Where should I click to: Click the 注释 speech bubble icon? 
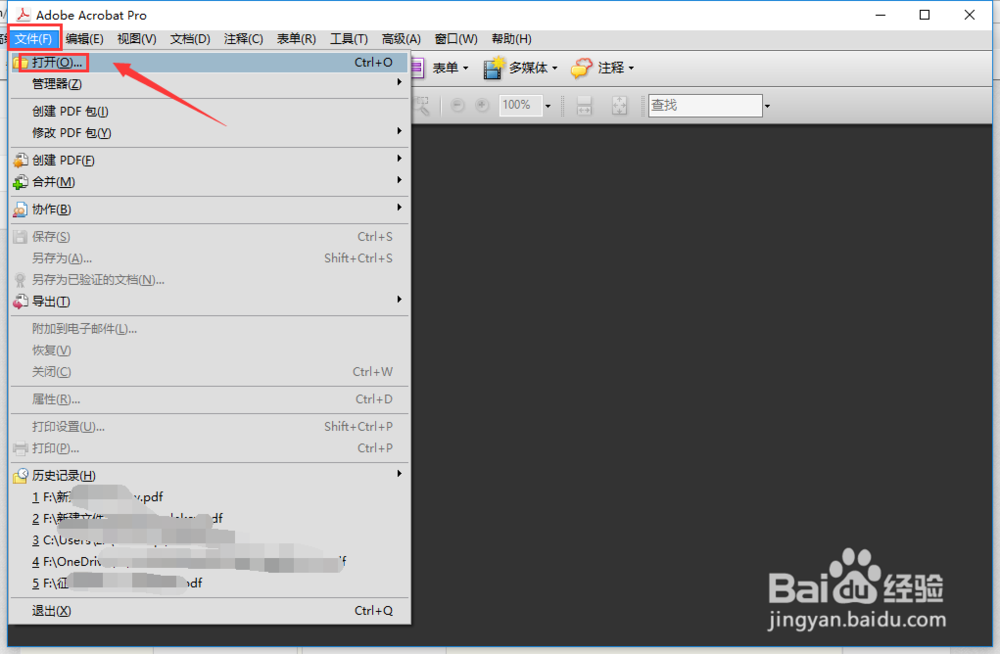[581, 68]
